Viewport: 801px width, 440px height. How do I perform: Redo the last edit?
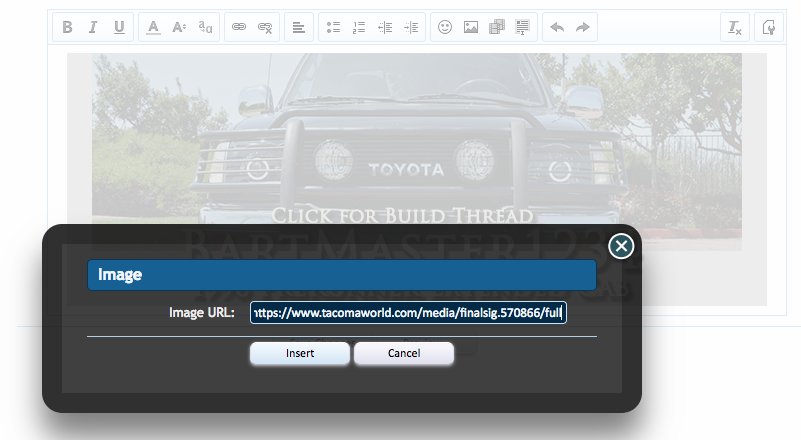(583, 27)
